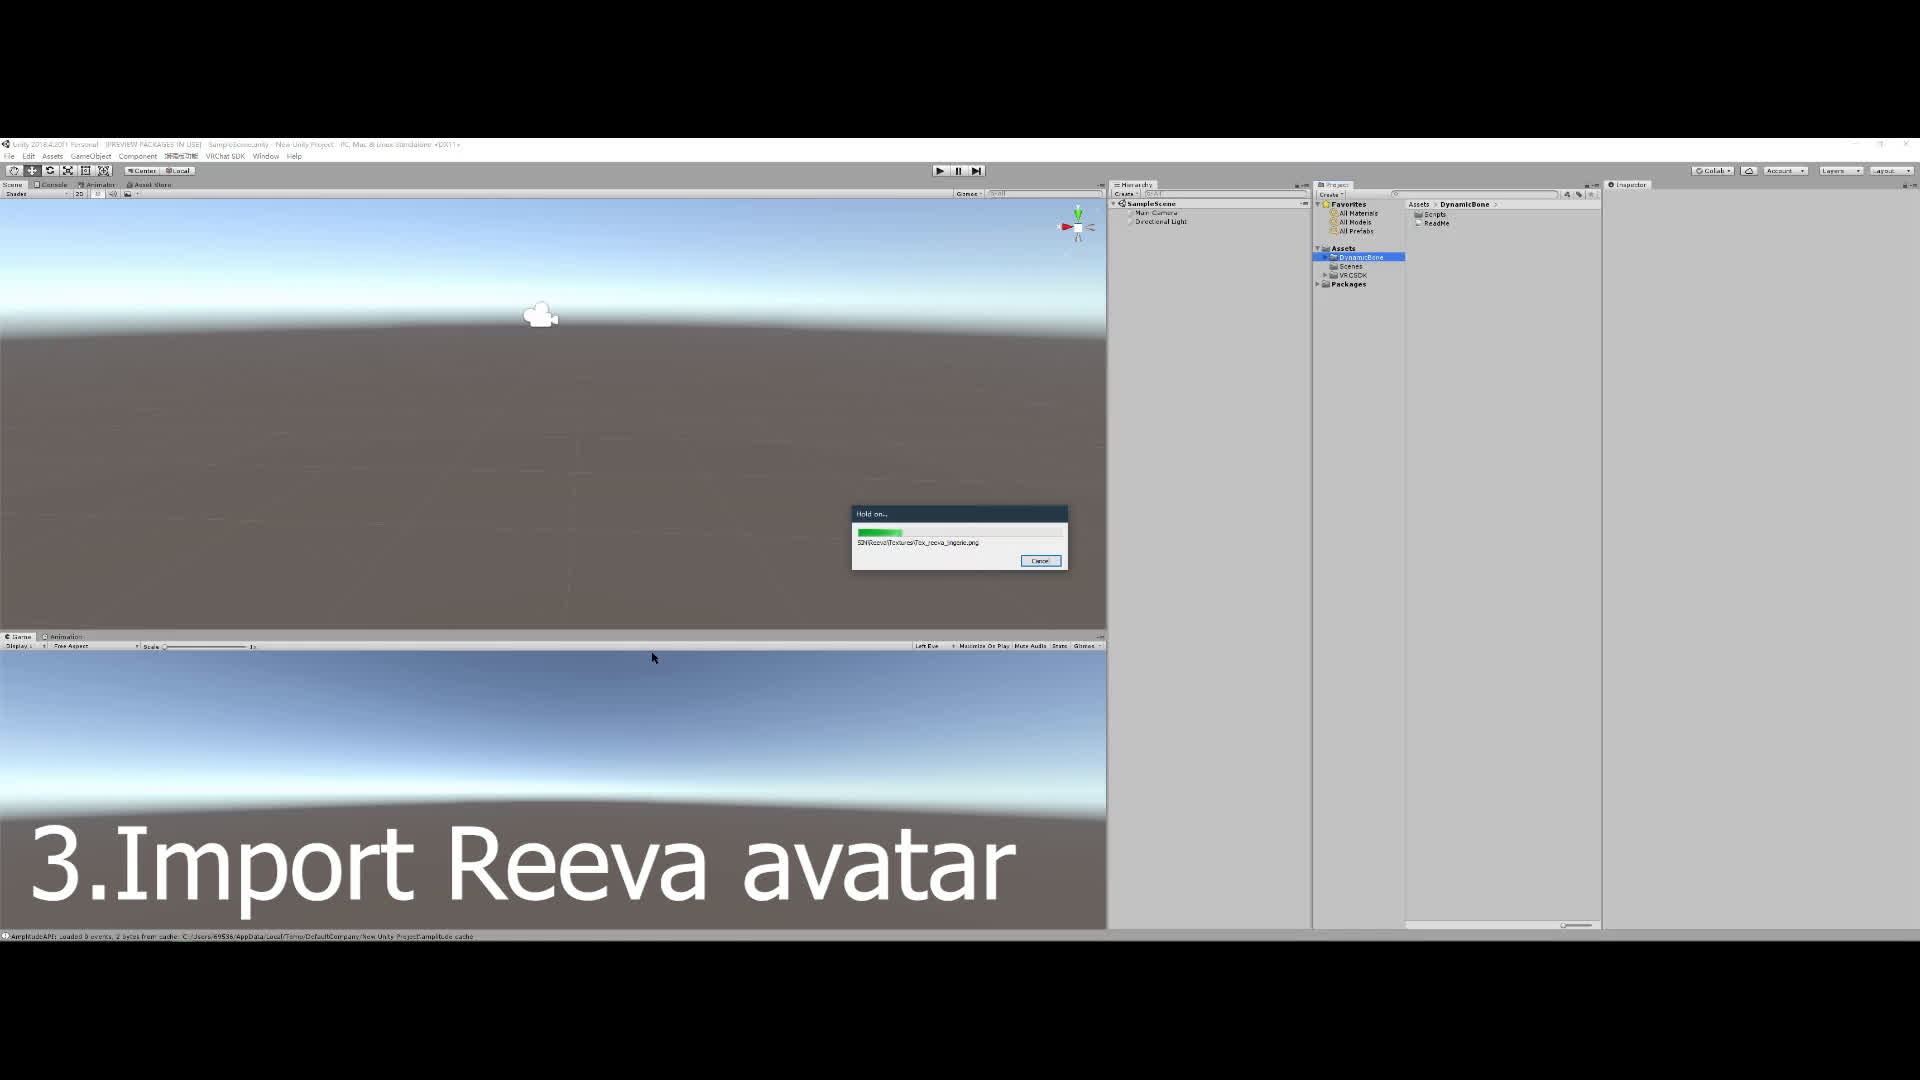Click the Pause button
This screenshot has width=1920, height=1080.
coord(958,171)
